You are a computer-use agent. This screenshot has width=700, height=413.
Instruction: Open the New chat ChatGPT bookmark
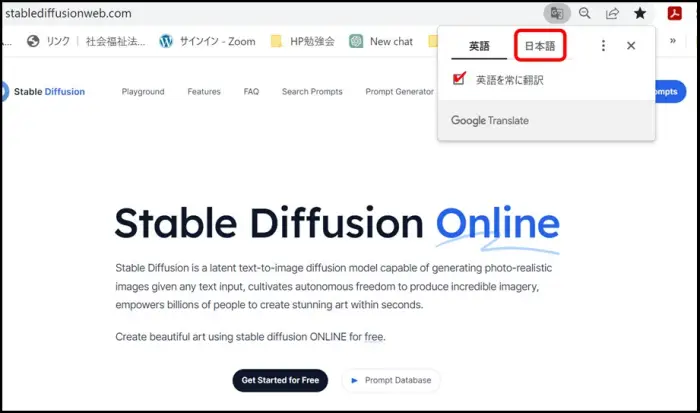[x=381, y=41]
